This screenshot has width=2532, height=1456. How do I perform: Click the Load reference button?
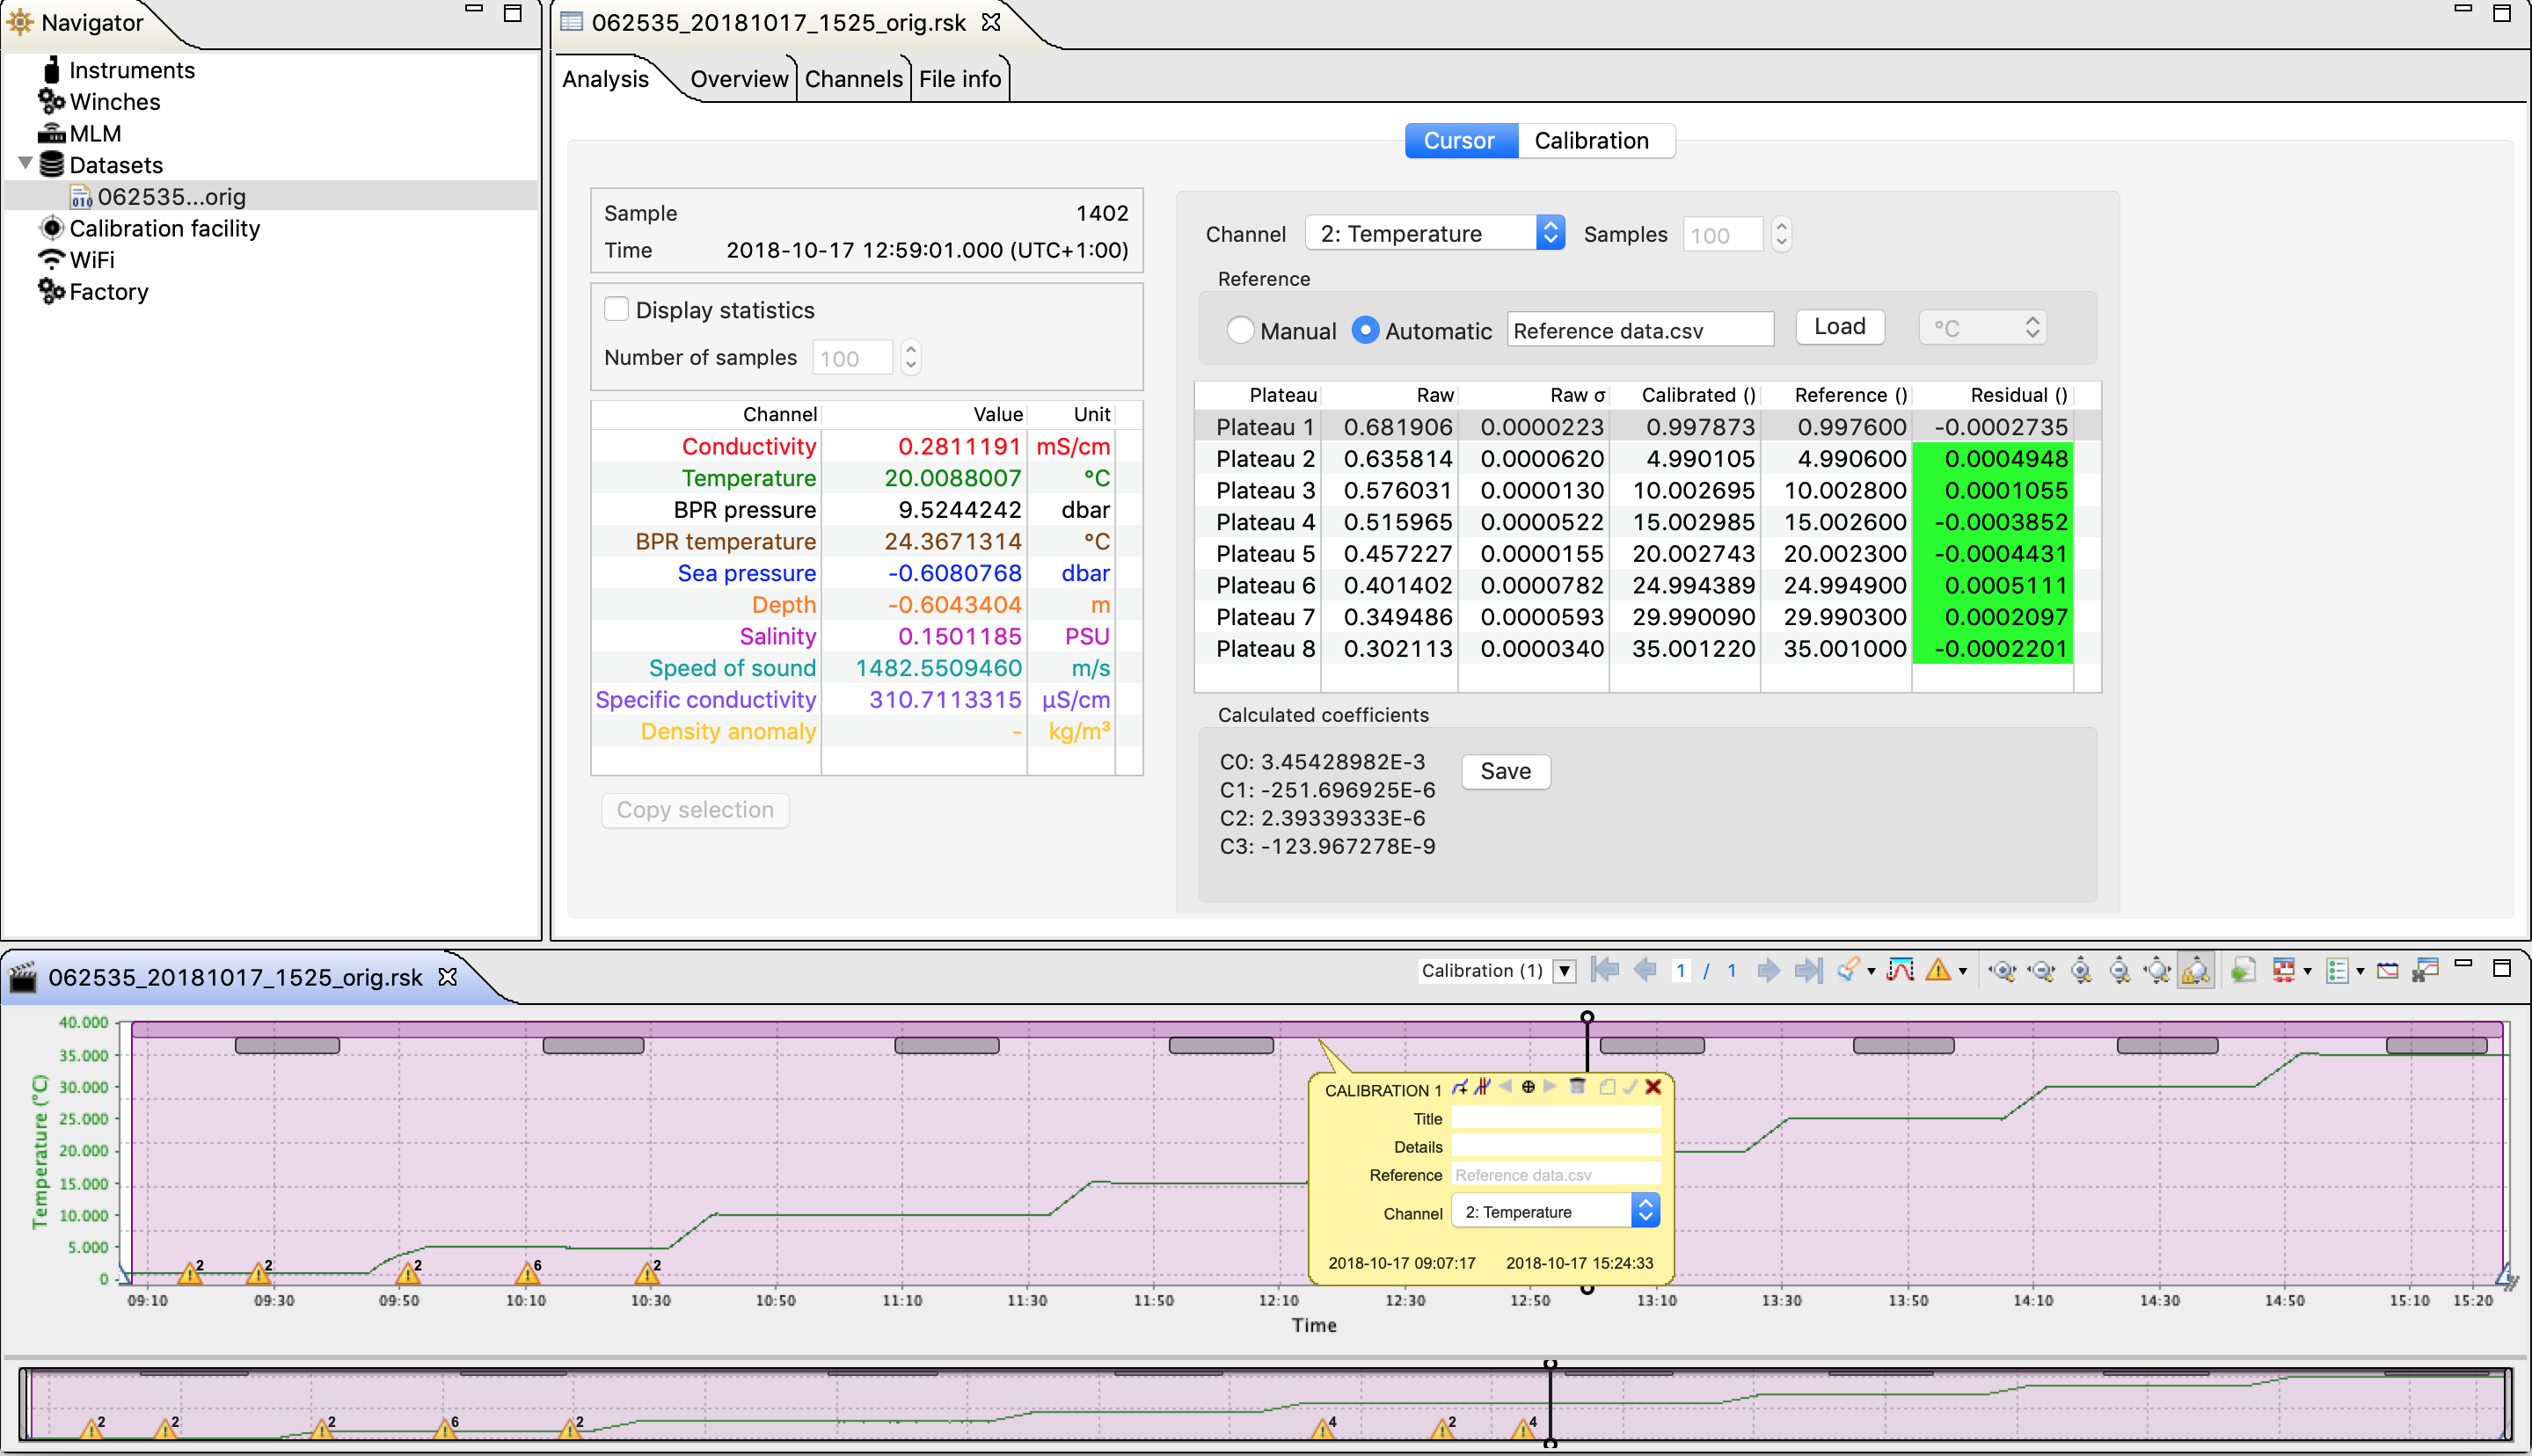coord(1839,327)
